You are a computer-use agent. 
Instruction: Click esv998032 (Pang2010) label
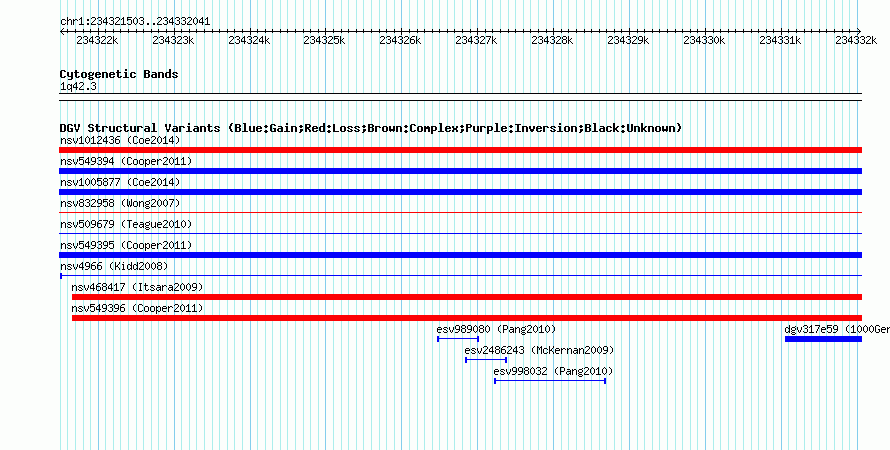tap(553, 371)
